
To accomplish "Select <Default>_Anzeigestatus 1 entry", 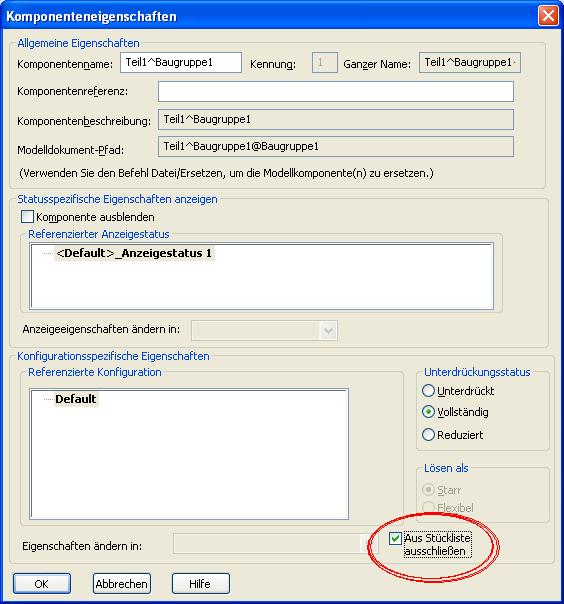I will point(134,253).
